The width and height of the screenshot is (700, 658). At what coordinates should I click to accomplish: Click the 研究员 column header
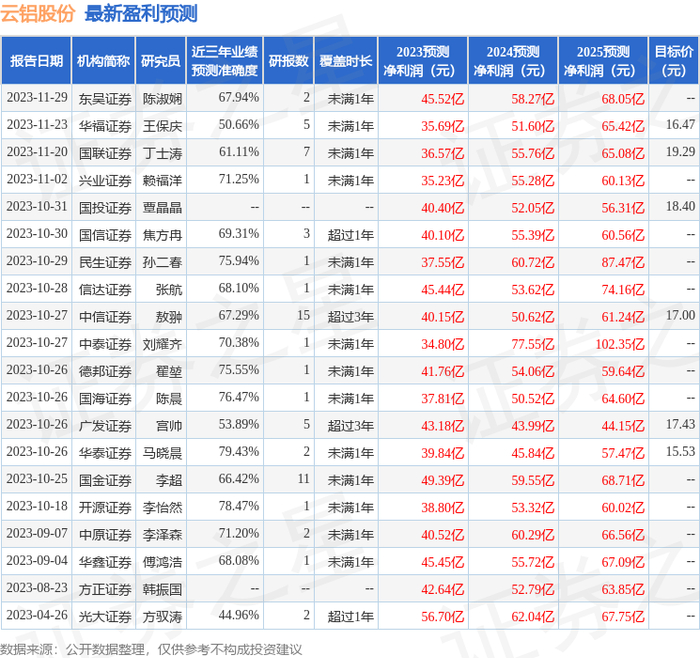coord(161,61)
